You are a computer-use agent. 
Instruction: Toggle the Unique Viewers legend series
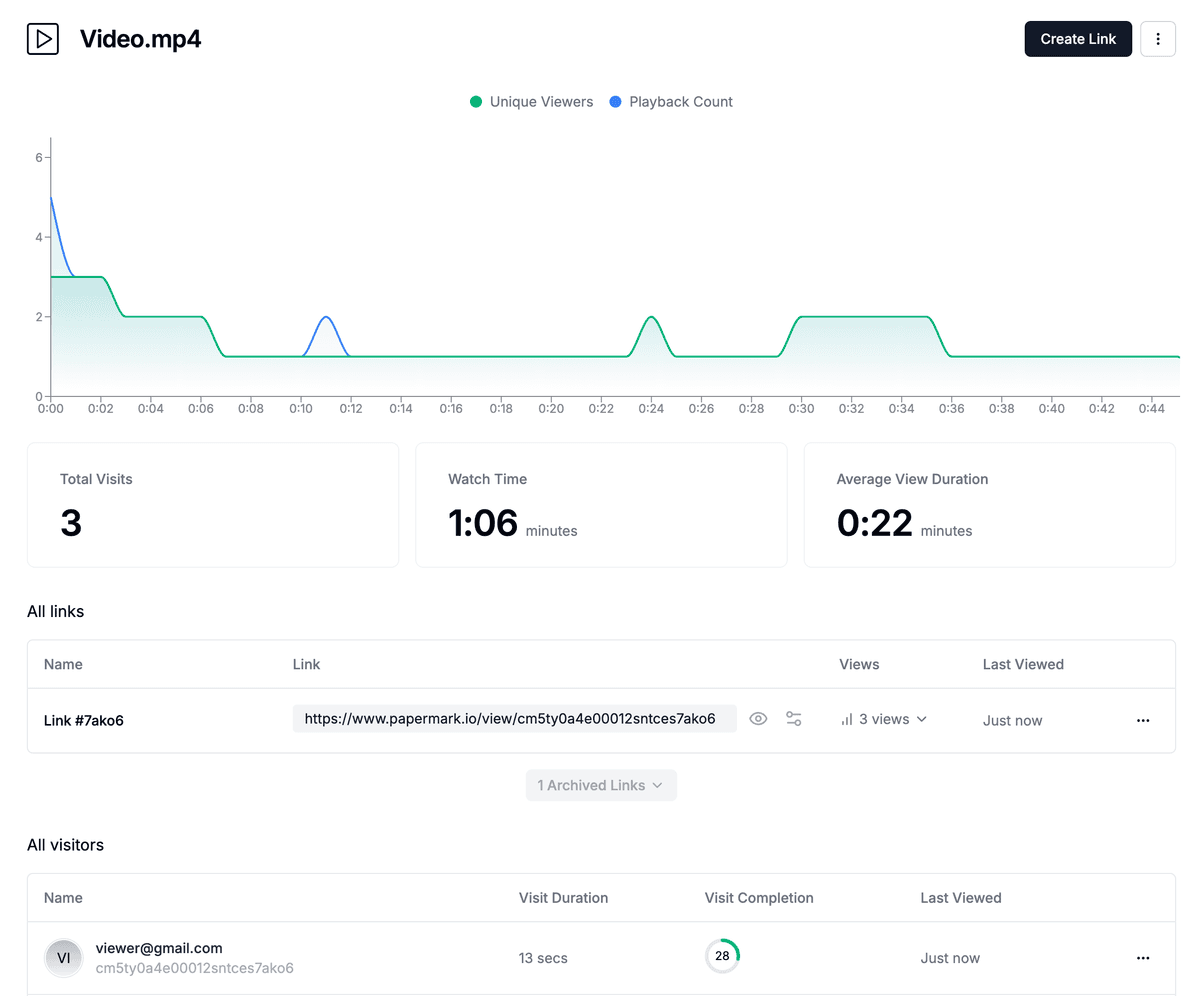tap(531, 102)
